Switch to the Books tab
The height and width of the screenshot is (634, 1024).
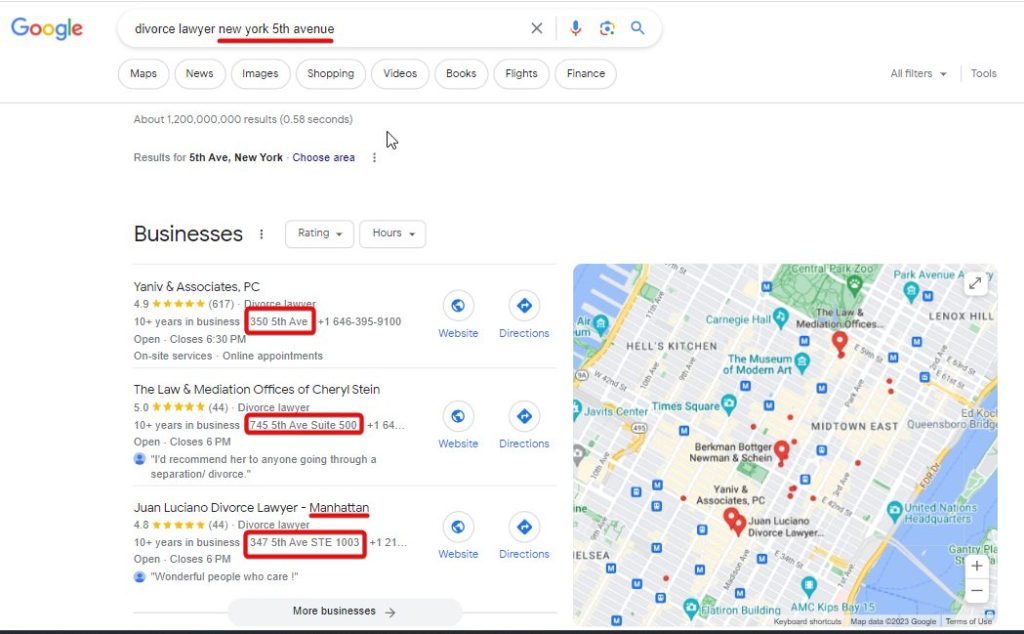pyautogui.click(x=461, y=74)
